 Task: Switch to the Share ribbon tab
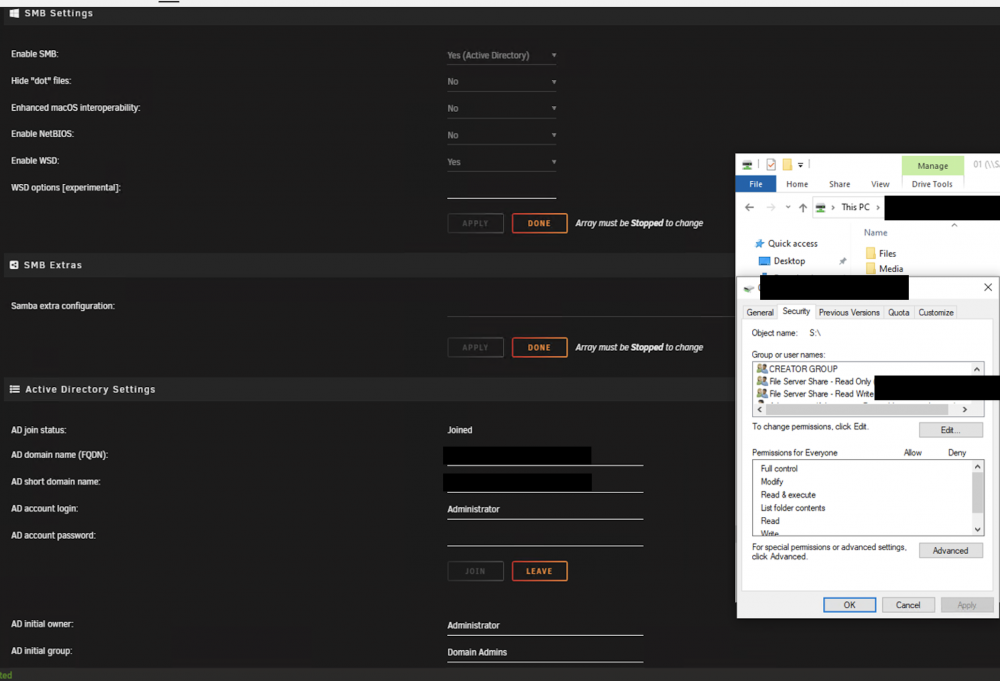(839, 184)
